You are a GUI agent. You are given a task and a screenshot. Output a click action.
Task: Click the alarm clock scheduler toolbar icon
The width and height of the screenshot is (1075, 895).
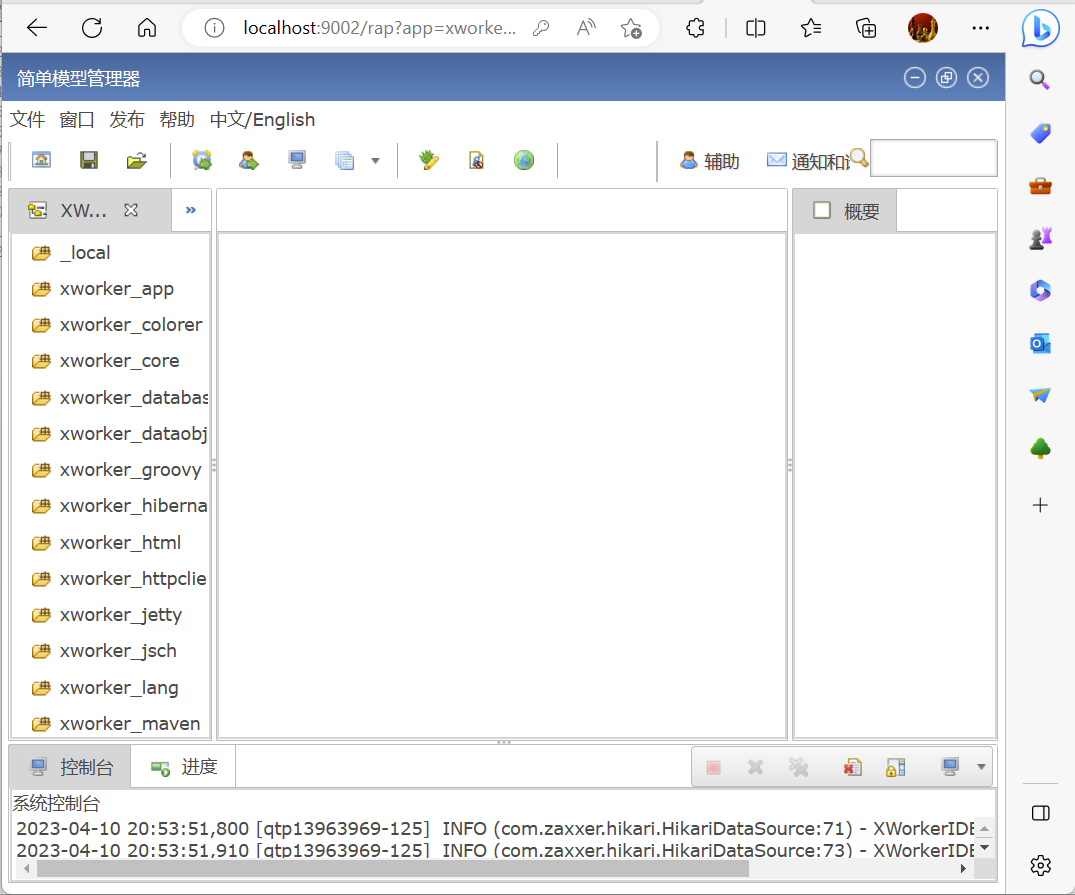pyautogui.click(x=202, y=160)
